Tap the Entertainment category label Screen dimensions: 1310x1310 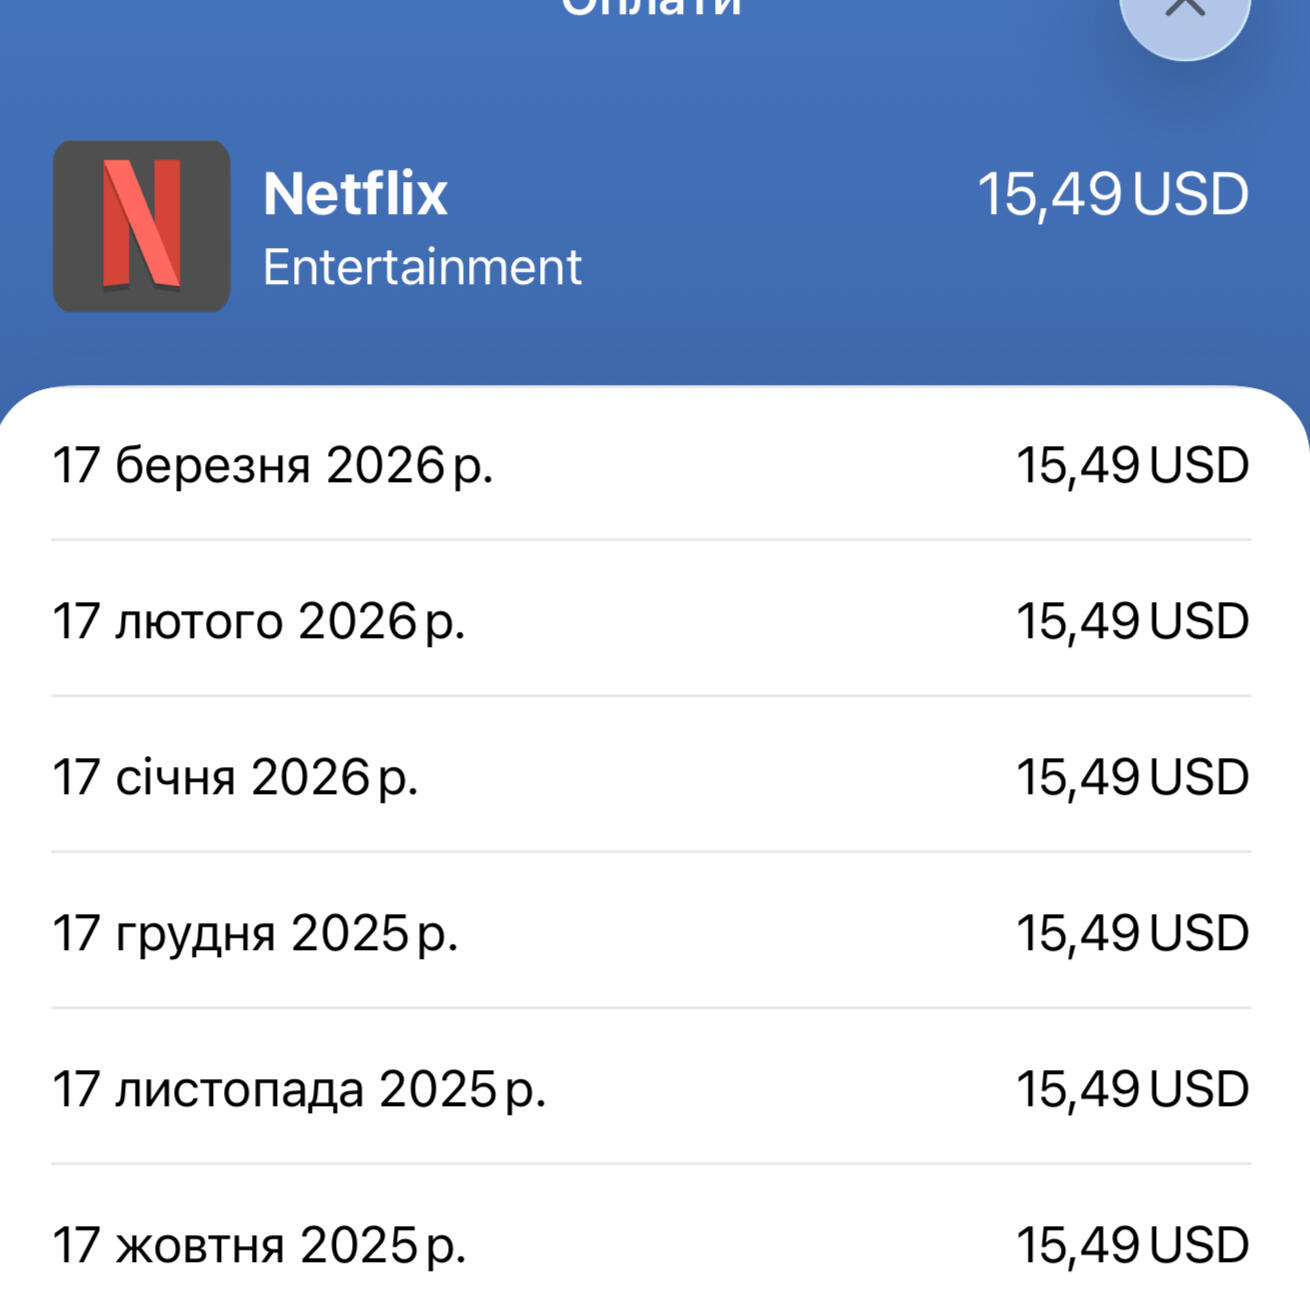[x=421, y=267]
